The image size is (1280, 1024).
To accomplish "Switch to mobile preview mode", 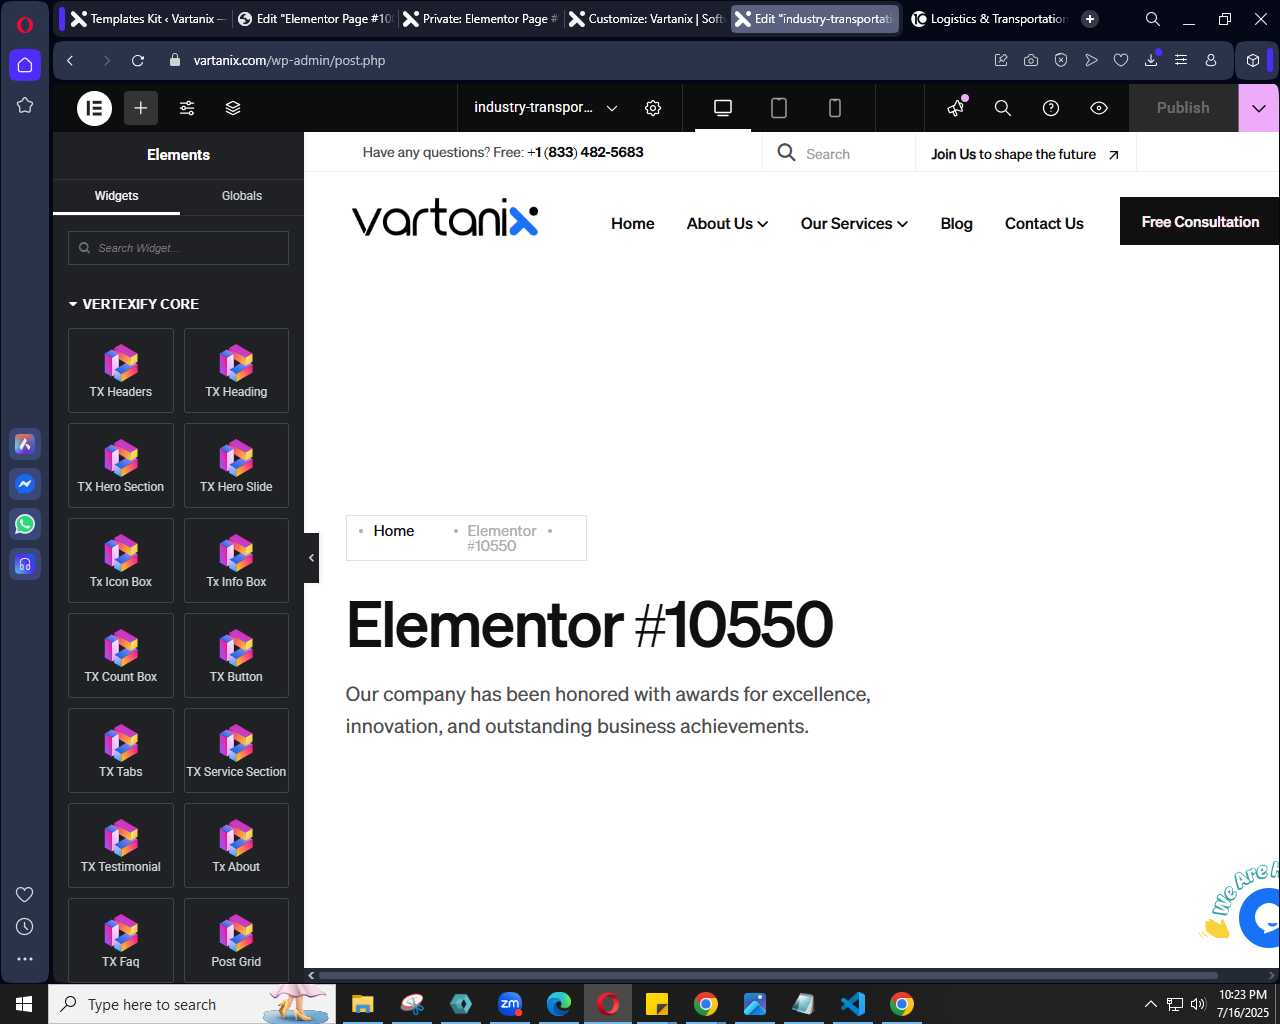I will tap(835, 108).
